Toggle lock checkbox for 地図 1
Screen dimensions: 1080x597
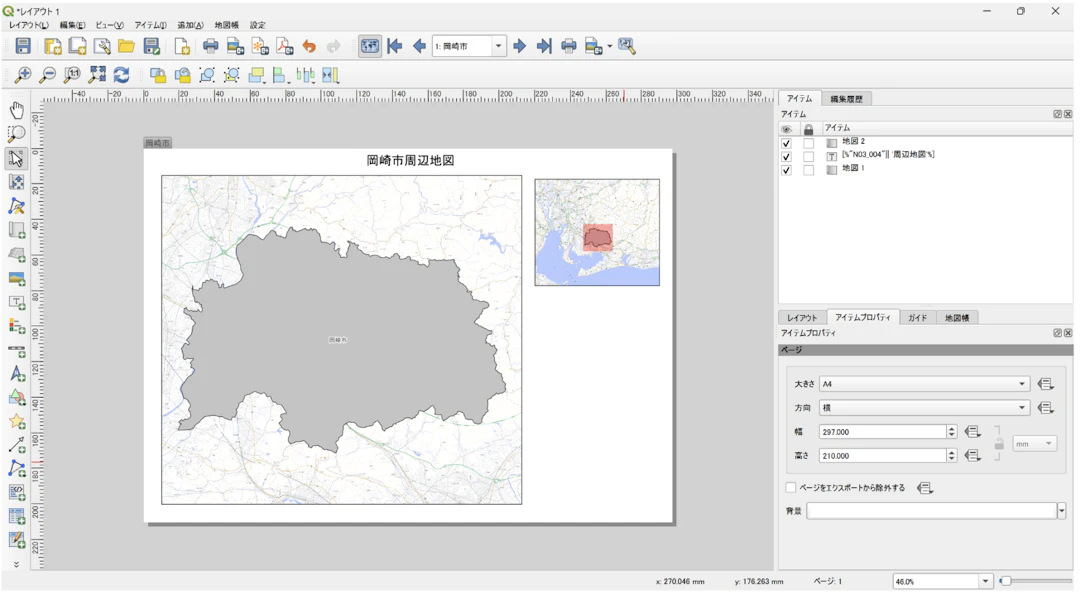pyautogui.click(x=809, y=170)
